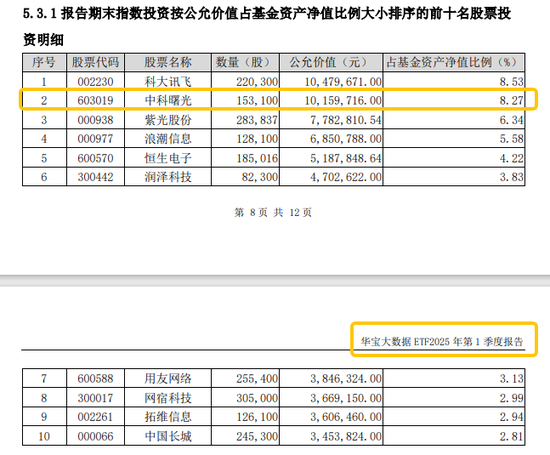550x455 pixels.
Task: Click fair value 3,606,460.00
Action: [346, 417]
